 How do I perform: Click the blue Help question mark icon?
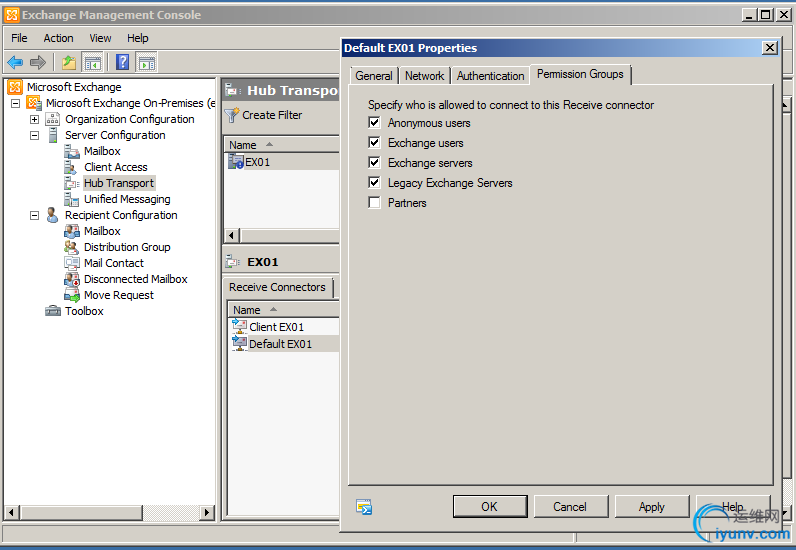tap(122, 62)
